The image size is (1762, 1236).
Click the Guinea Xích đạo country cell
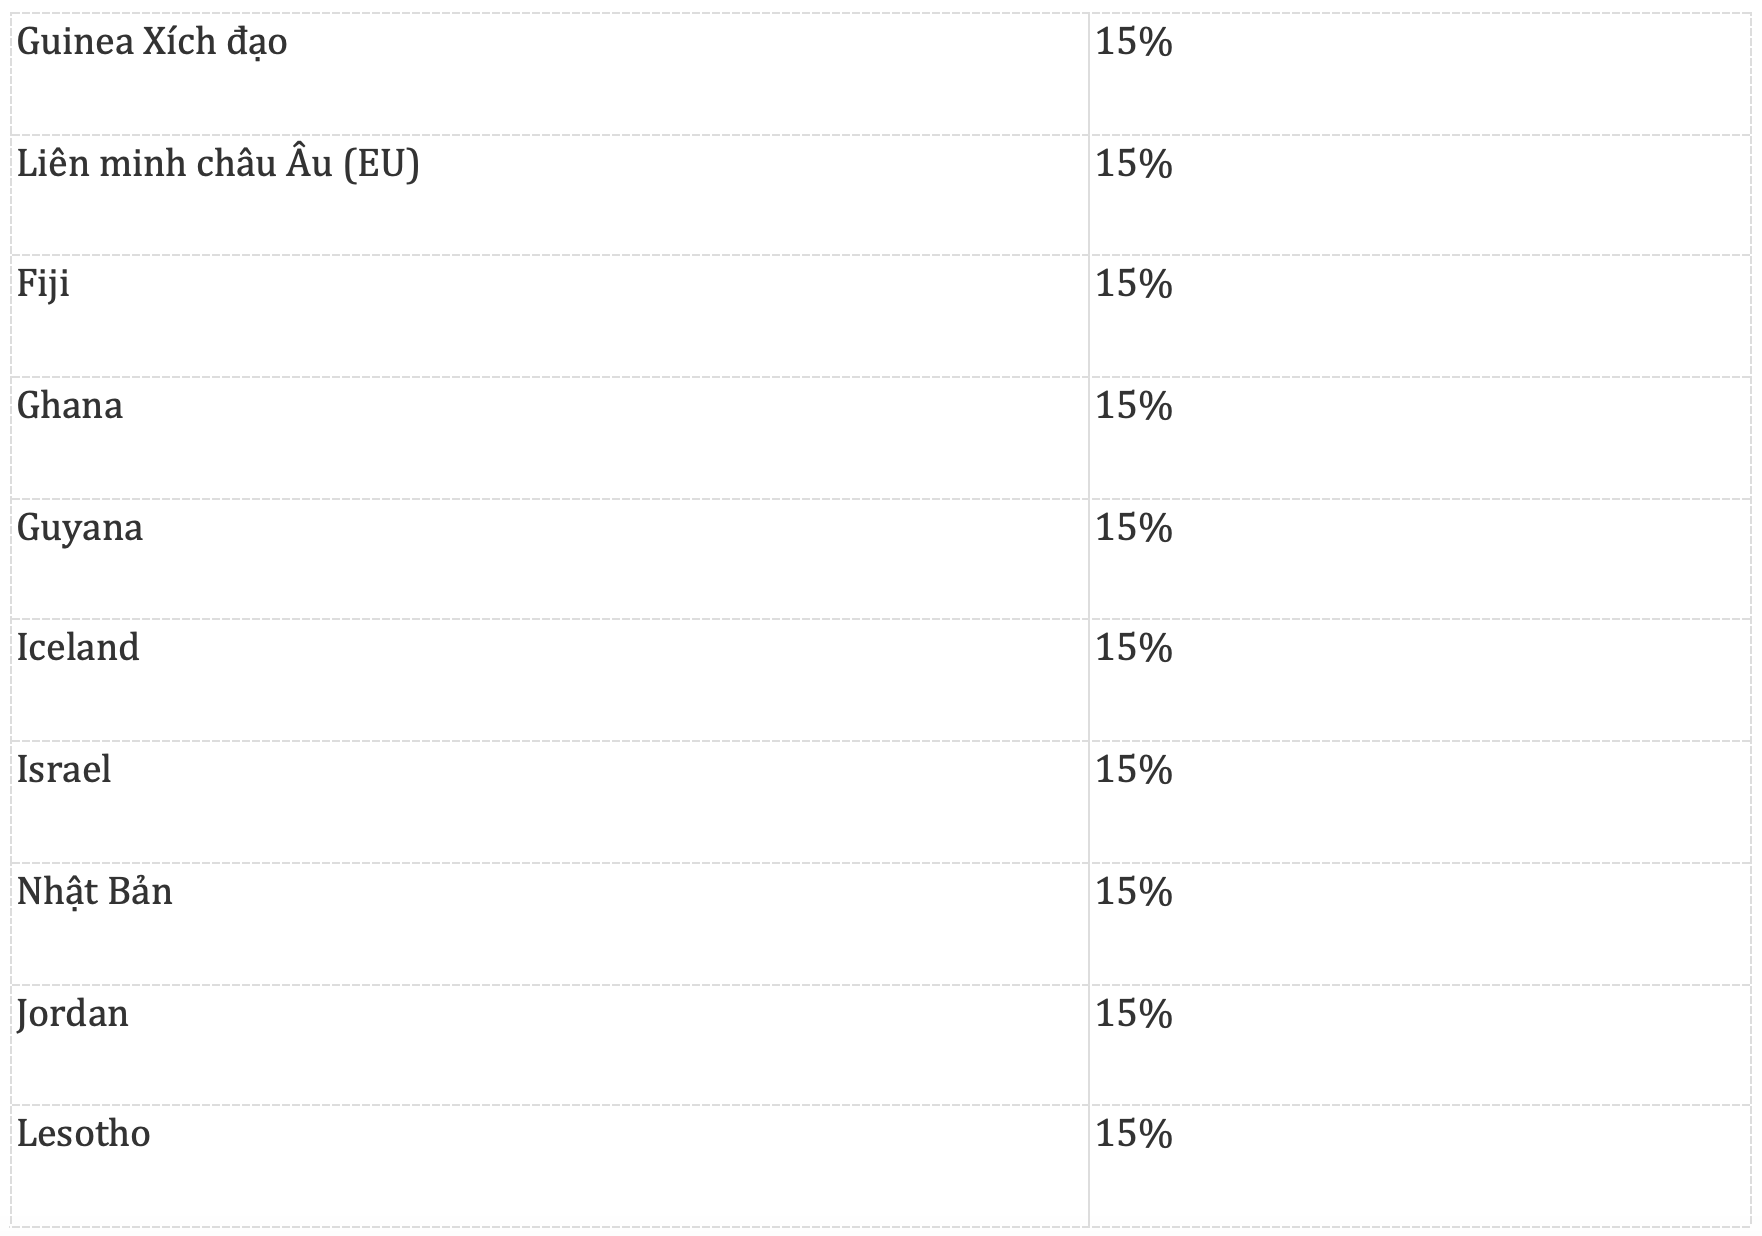point(152,42)
